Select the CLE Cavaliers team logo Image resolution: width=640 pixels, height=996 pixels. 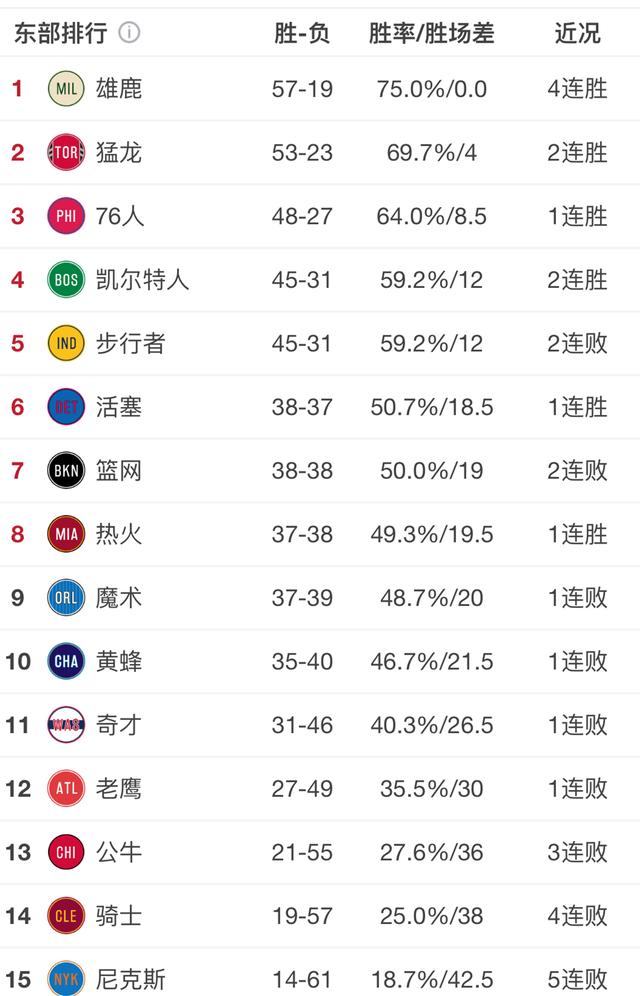click(66, 915)
